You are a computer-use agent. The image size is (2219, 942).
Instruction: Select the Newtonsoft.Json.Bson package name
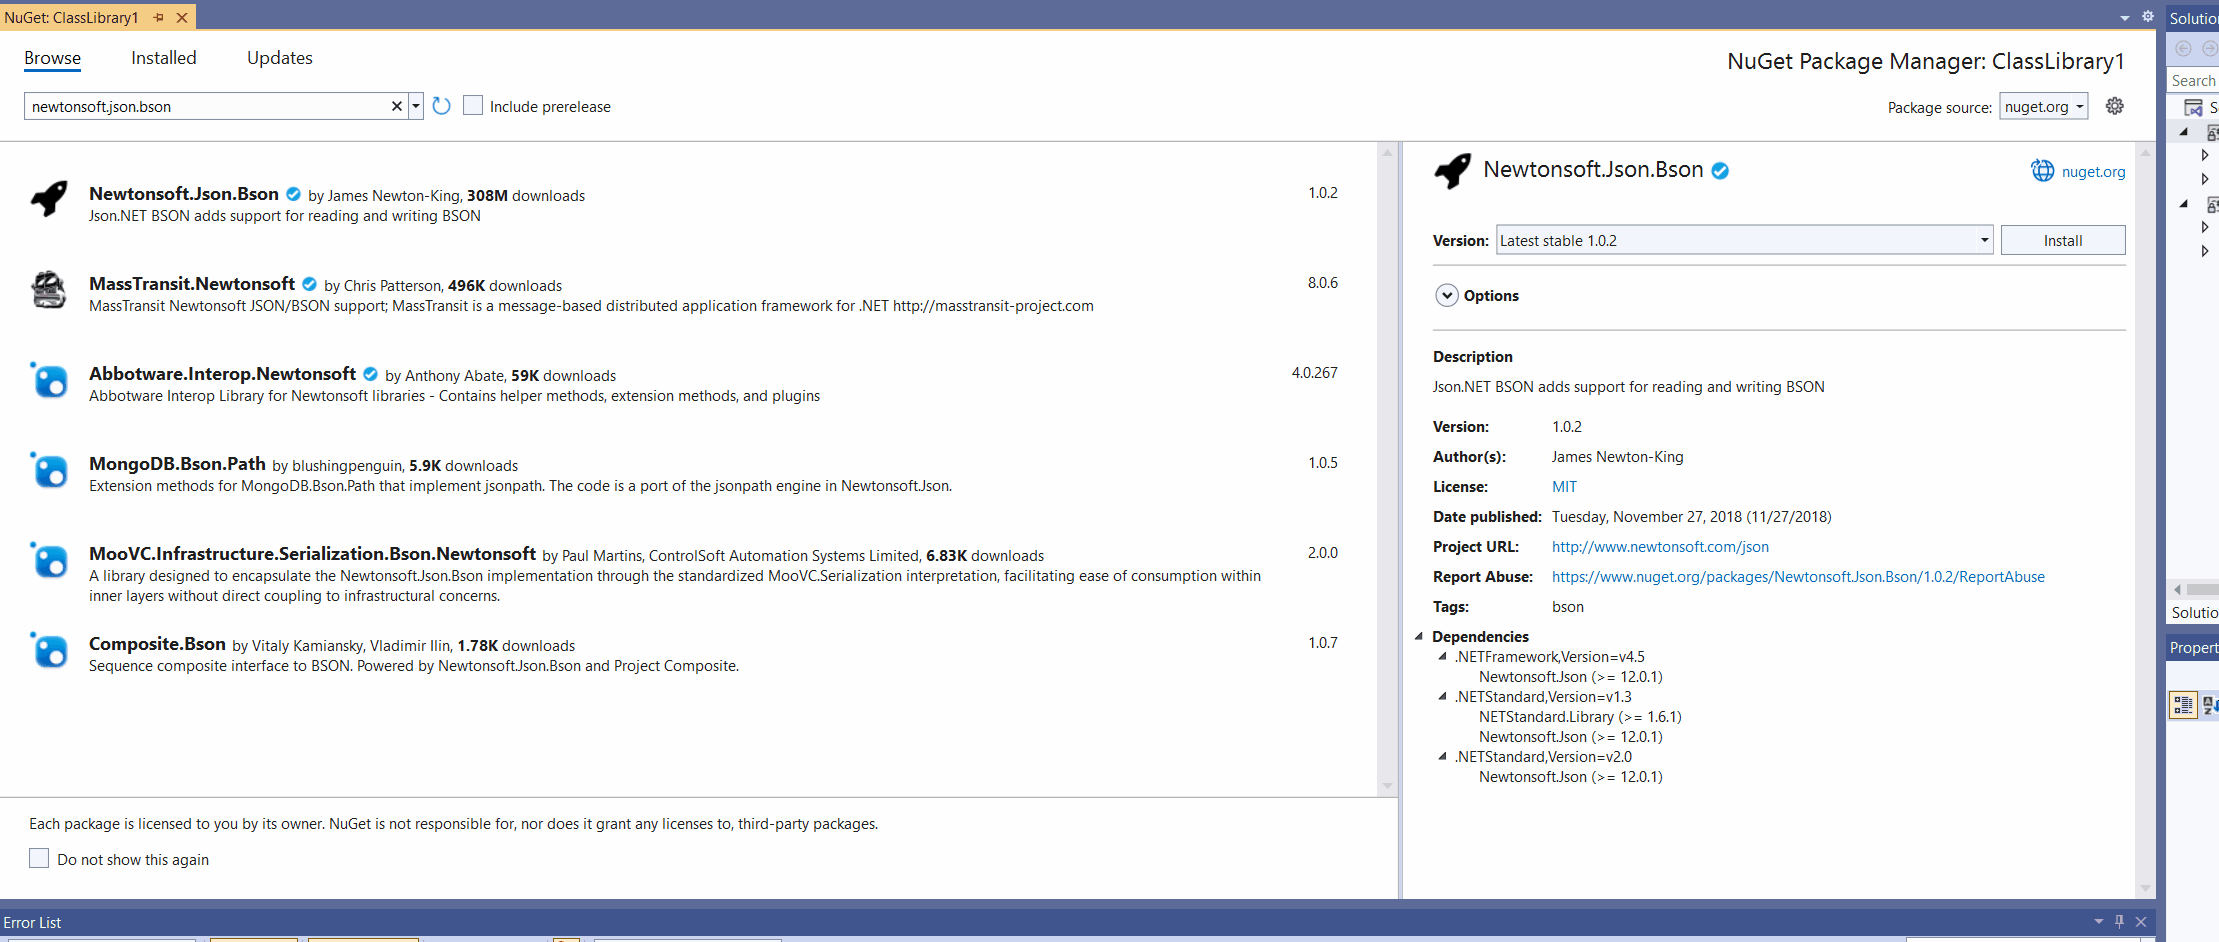[x=184, y=193]
